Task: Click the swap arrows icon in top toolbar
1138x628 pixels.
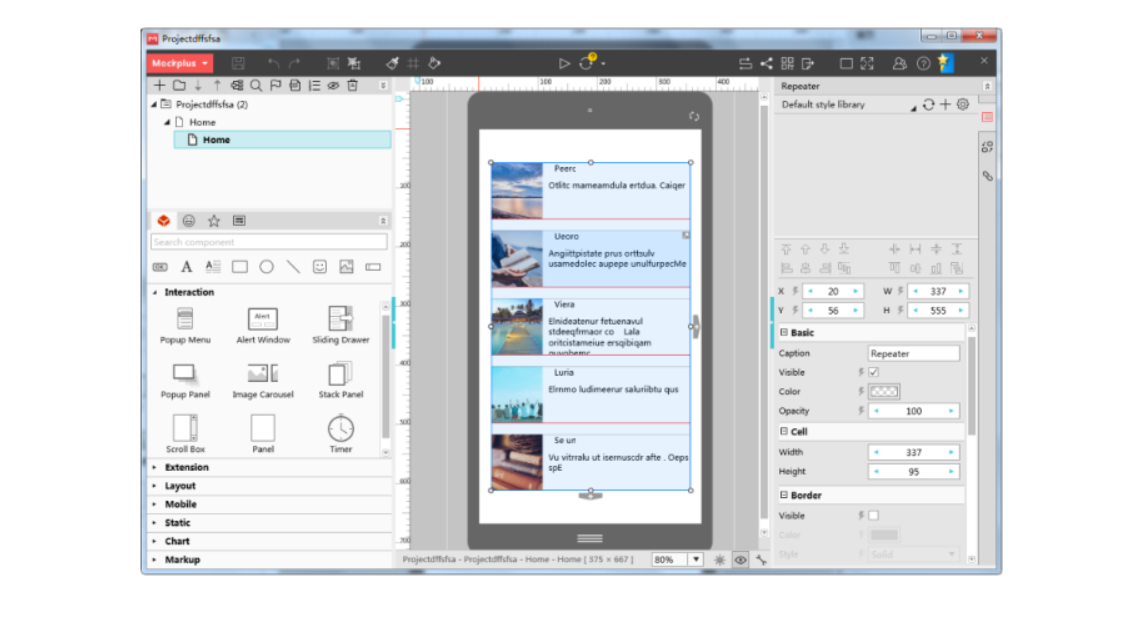Action: (745, 63)
